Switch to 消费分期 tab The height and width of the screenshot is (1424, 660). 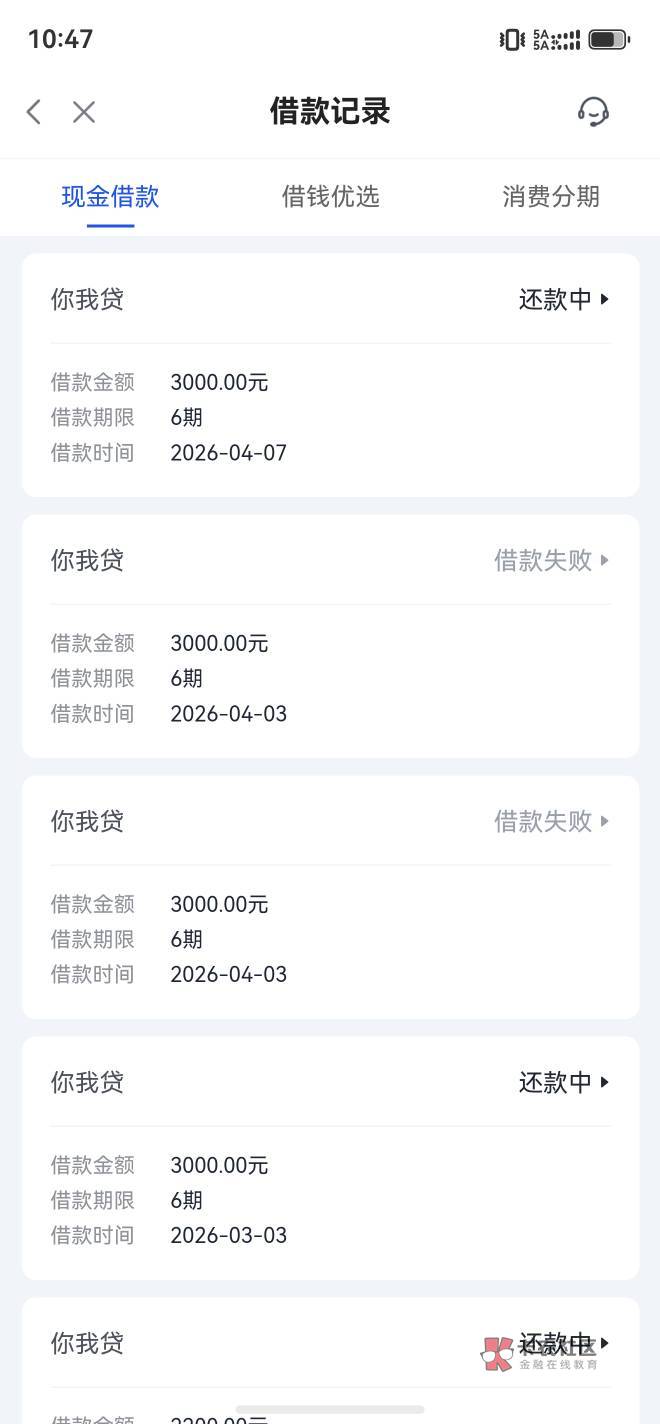pyautogui.click(x=550, y=196)
